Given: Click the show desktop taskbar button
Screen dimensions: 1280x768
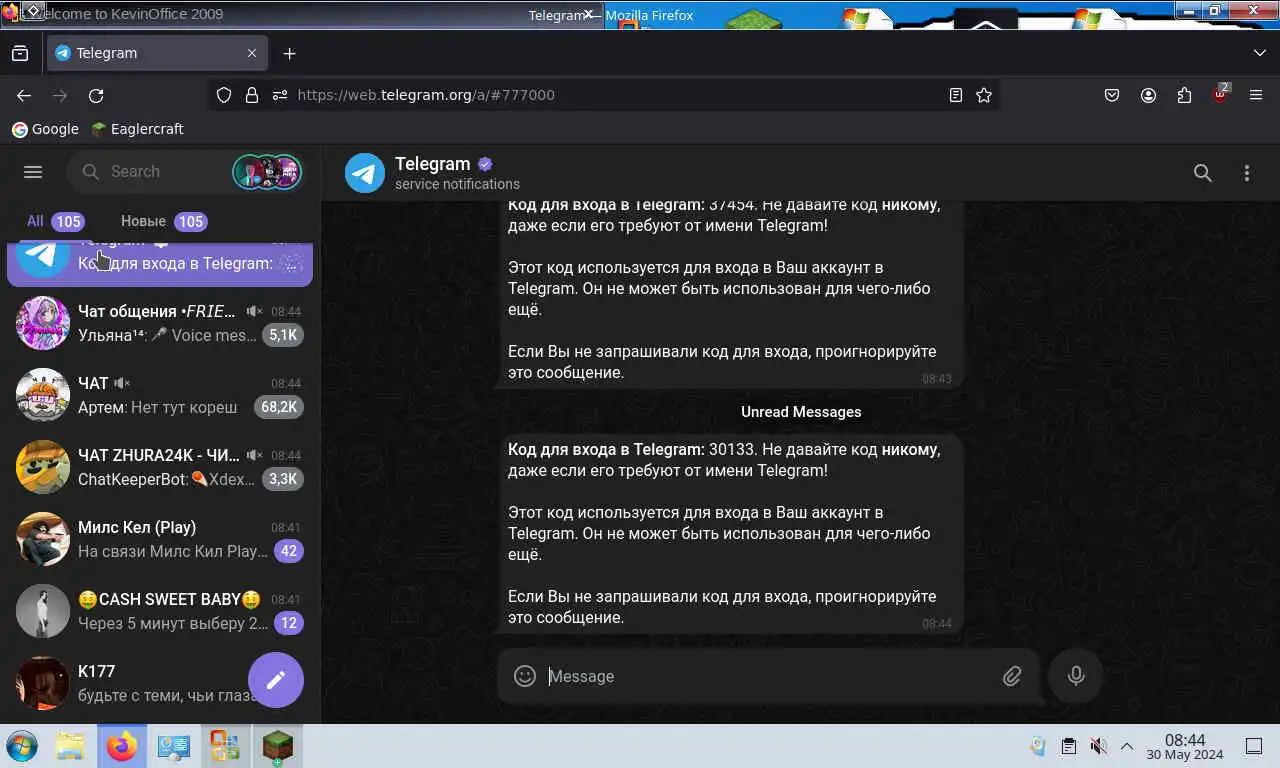Looking at the screenshot, I should coord(1253,746).
